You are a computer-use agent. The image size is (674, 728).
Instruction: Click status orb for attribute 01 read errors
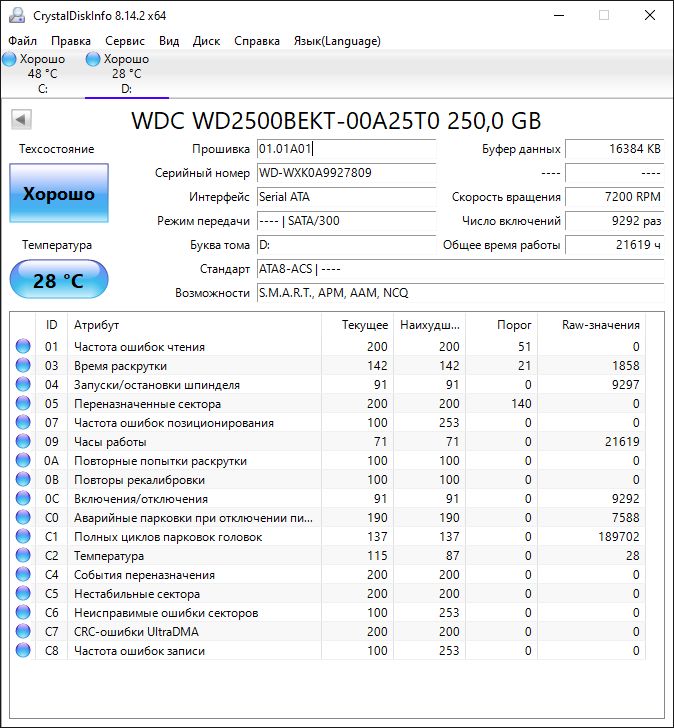click(x=23, y=347)
